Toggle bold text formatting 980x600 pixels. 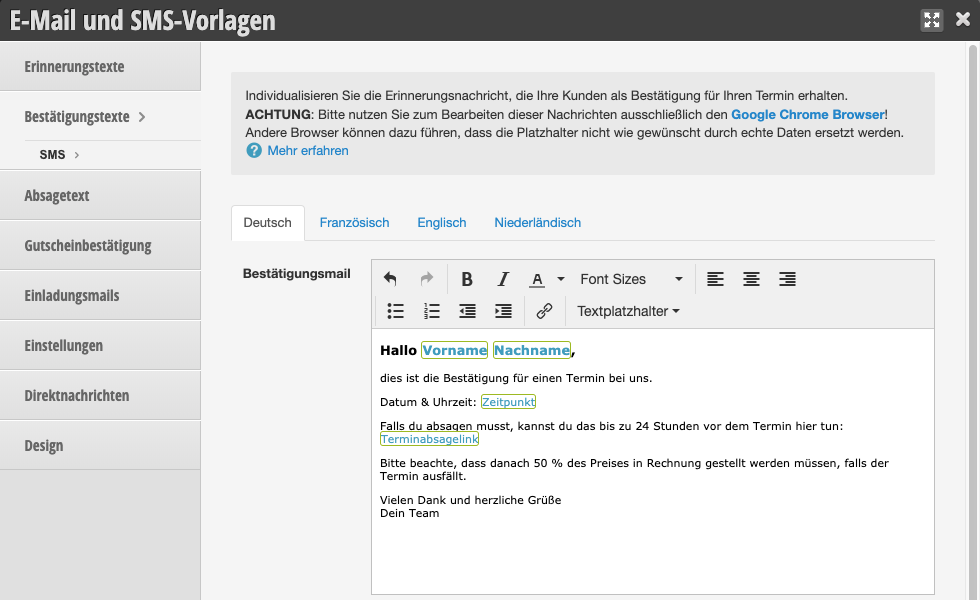467,279
